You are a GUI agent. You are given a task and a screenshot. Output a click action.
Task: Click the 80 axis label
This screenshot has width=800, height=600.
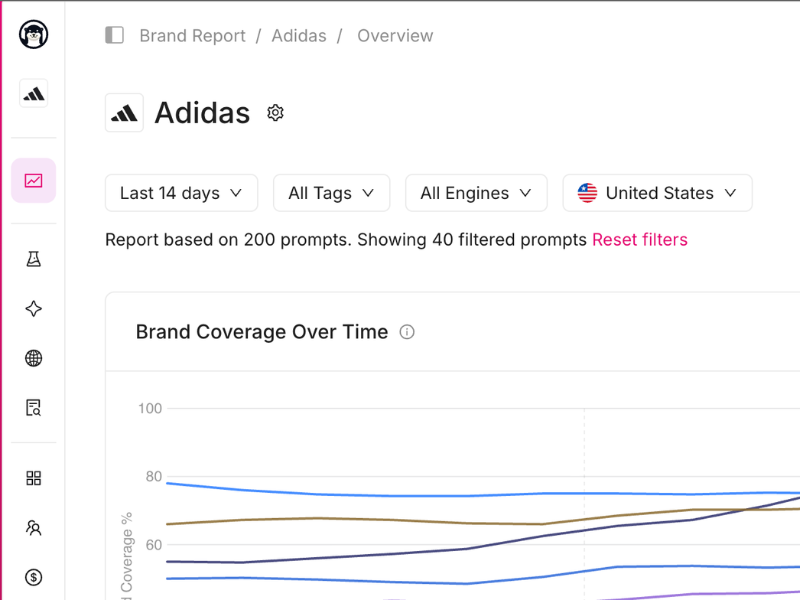154,477
